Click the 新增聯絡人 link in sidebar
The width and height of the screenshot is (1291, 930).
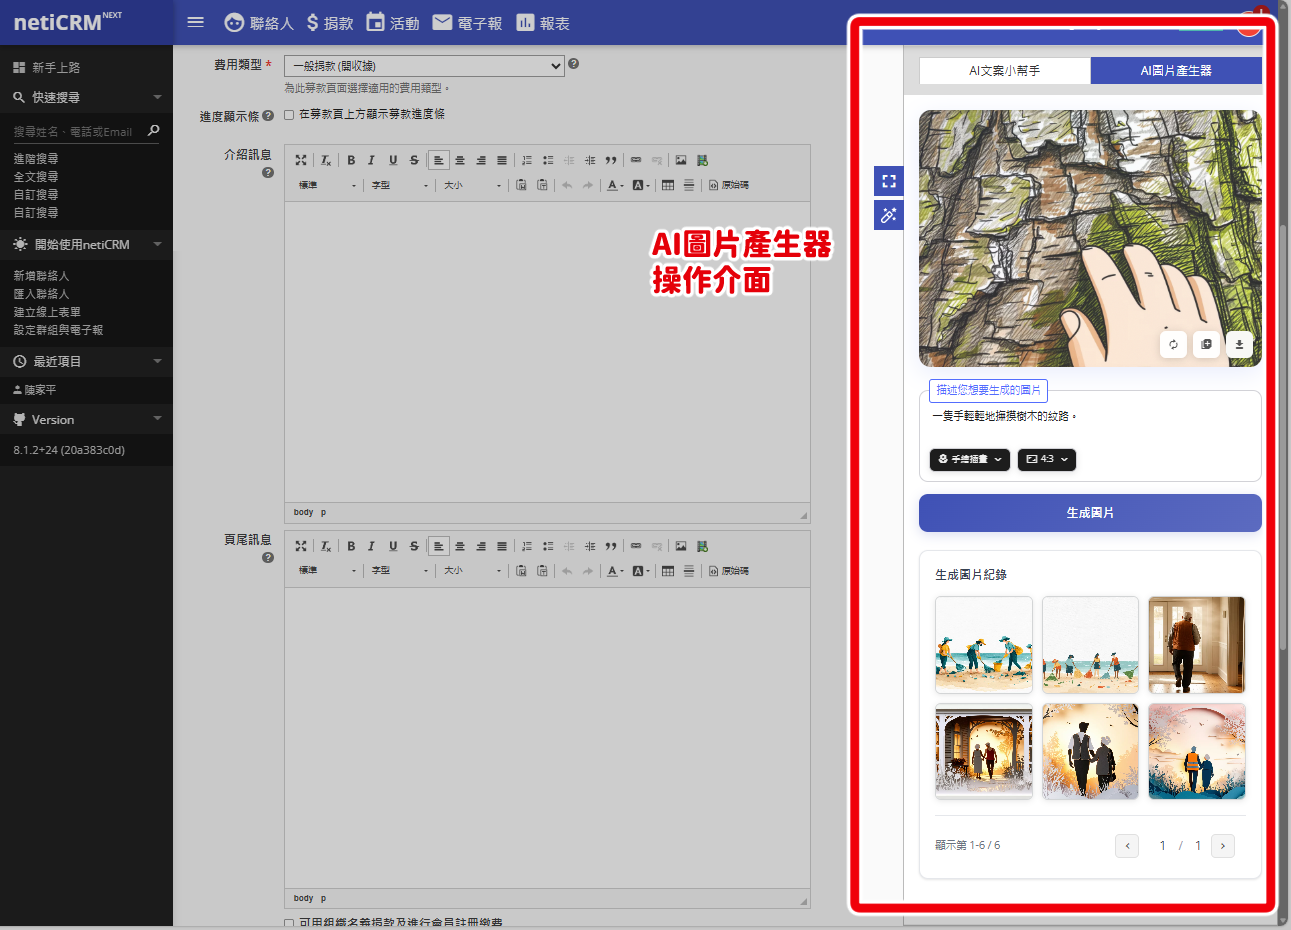point(41,276)
